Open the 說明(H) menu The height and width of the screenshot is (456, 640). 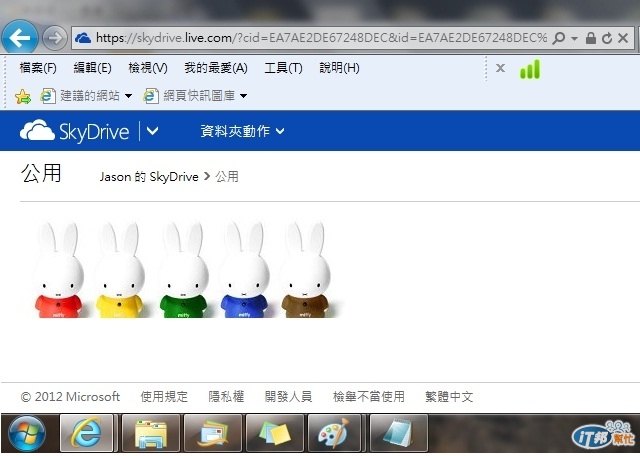[x=339, y=68]
